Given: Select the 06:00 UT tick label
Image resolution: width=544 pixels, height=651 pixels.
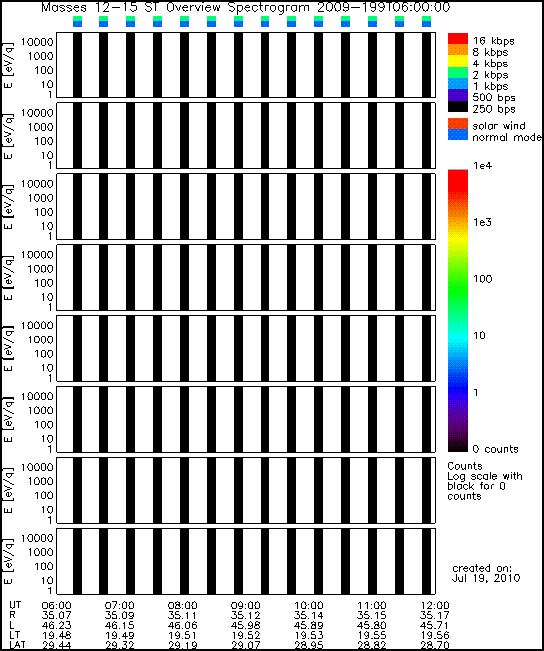Looking at the screenshot, I should pyautogui.click(x=56, y=606).
